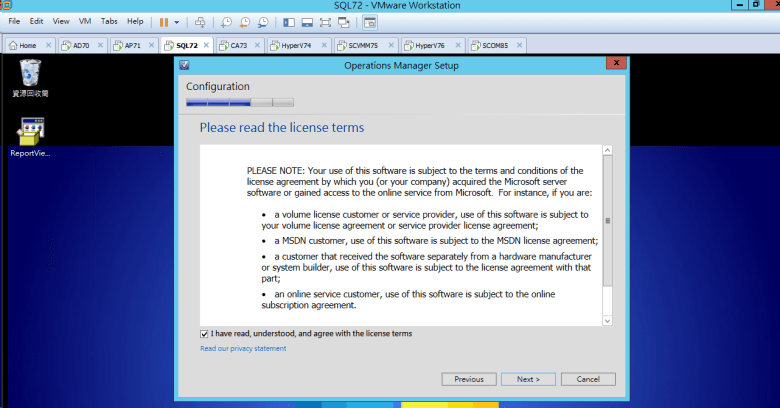
Task: Click the Next button in the setup
Action: (x=528, y=379)
